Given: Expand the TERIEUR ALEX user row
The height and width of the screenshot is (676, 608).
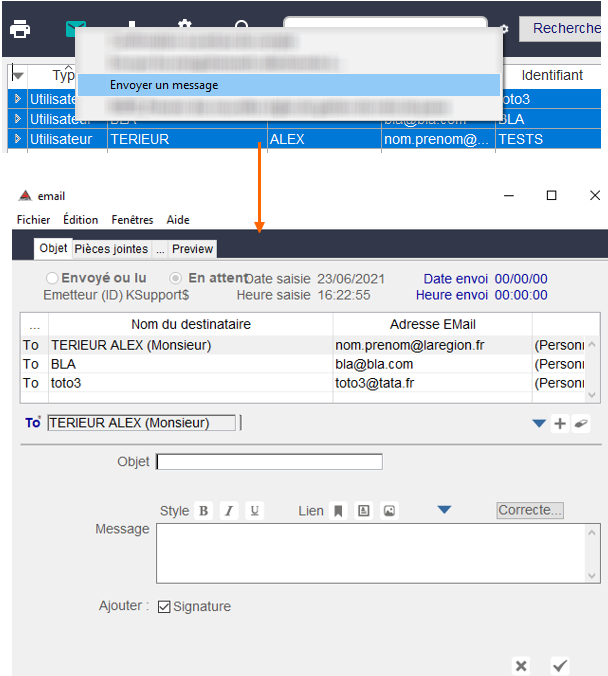Looking at the screenshot, I should (18, 139).
